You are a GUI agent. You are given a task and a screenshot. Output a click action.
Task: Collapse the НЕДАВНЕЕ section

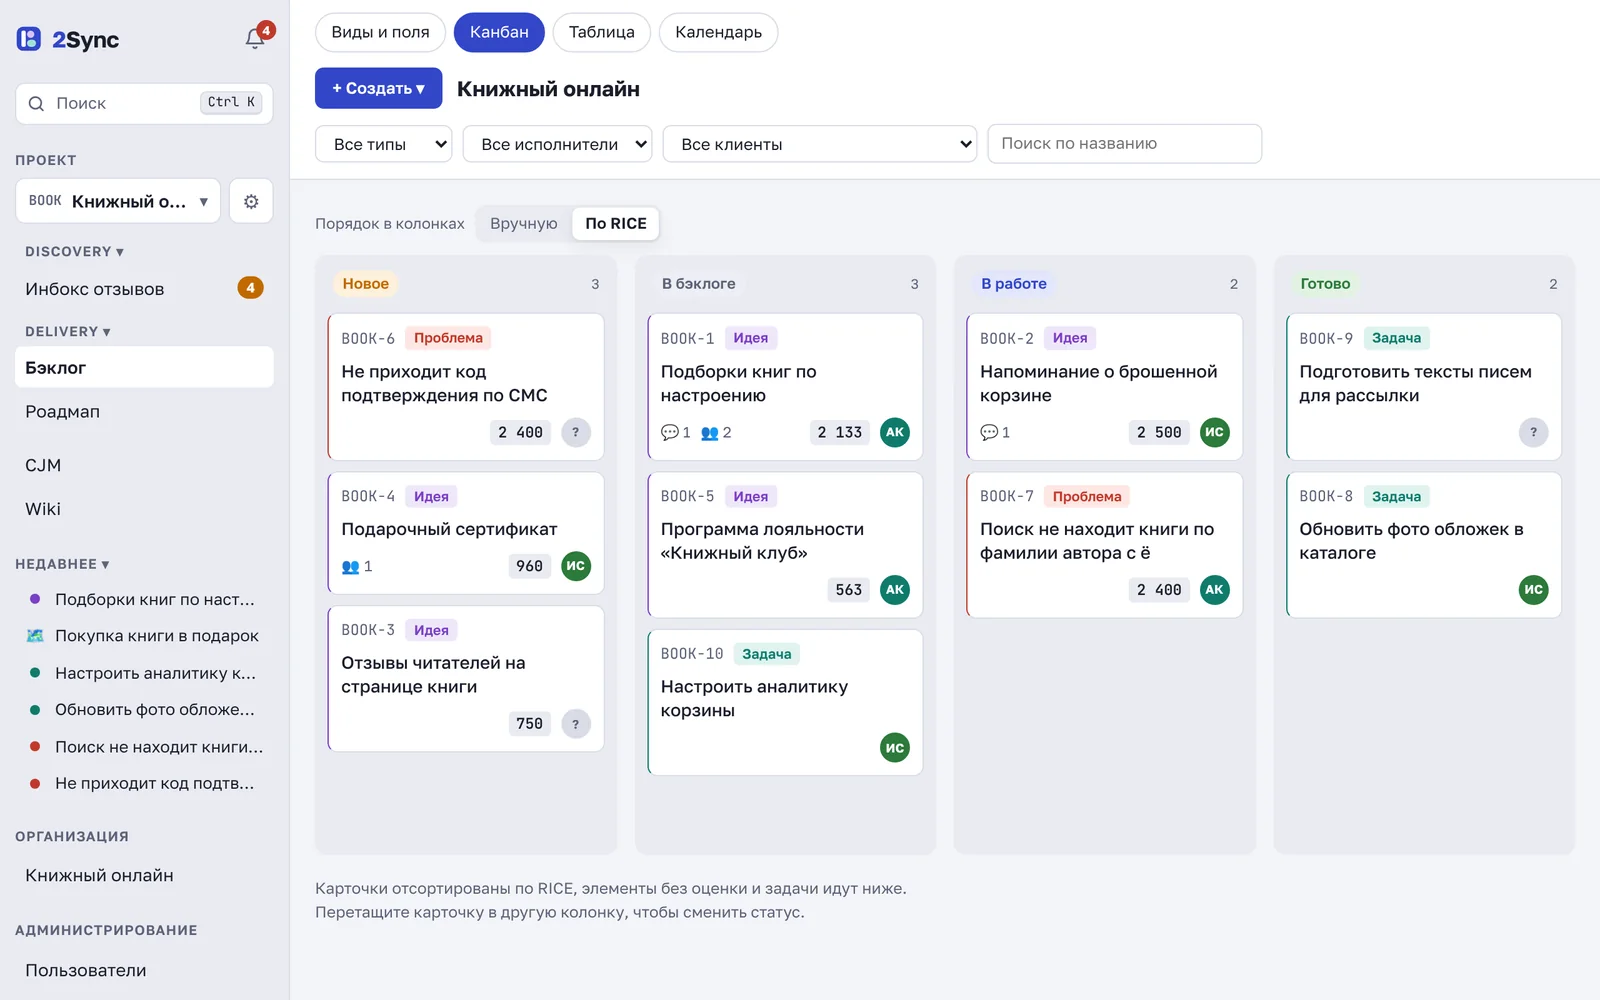click(x=62, y=564)
